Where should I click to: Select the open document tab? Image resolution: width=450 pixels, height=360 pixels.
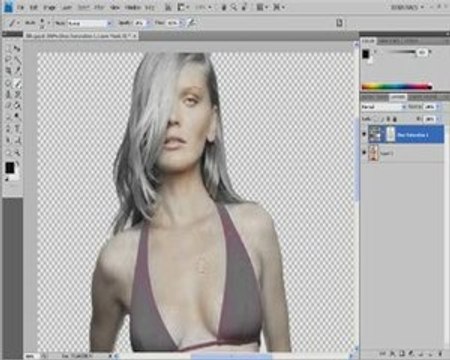coord(81,35)
